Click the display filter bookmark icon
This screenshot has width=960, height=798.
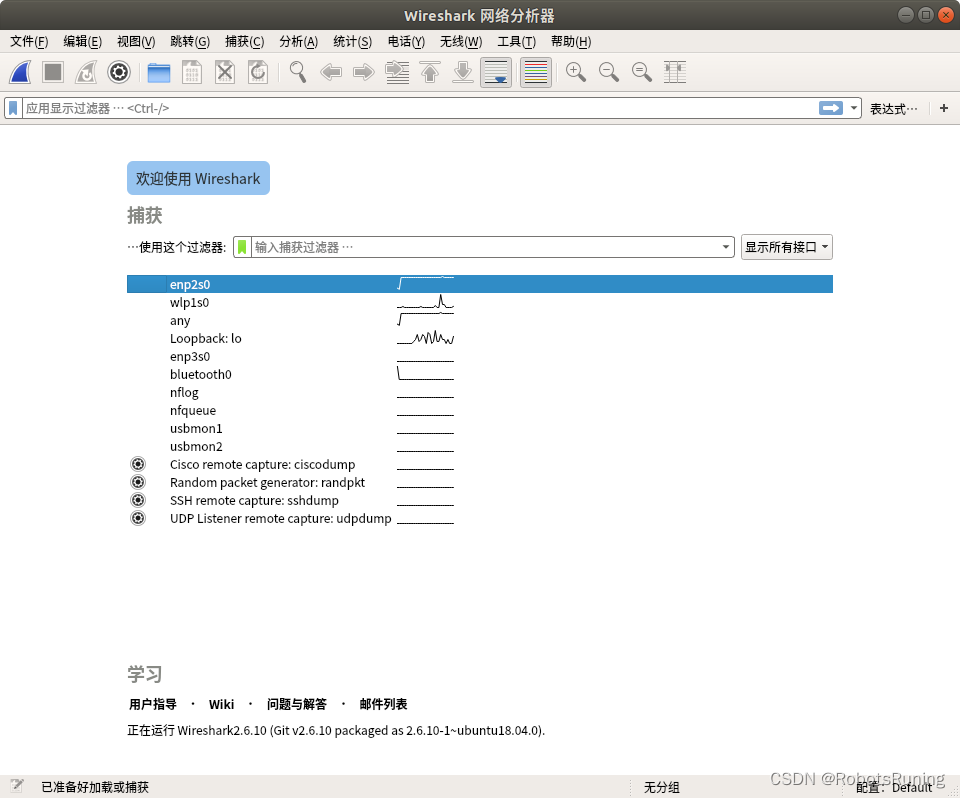[x=13, y=108]
